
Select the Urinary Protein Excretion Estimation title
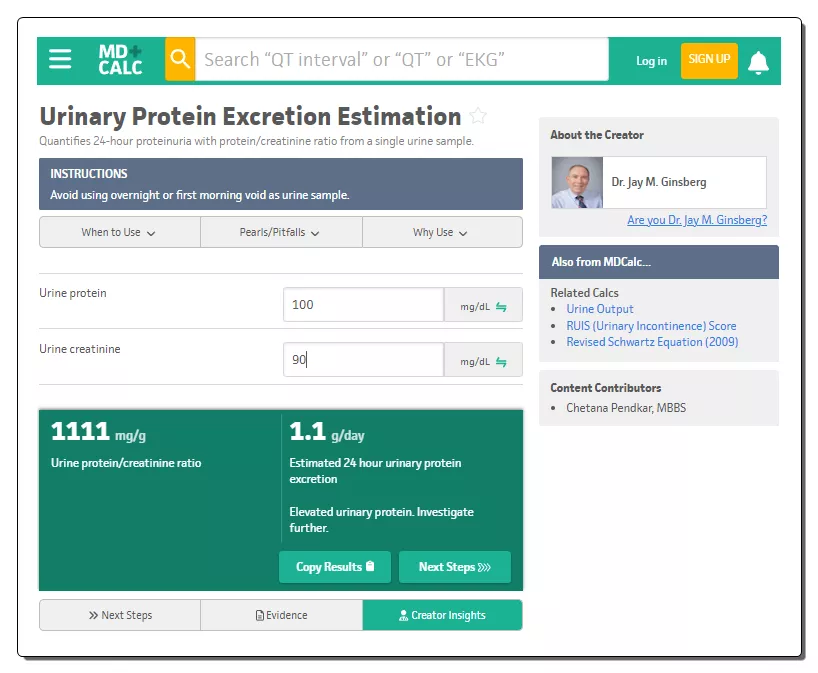tap(250, 116)
